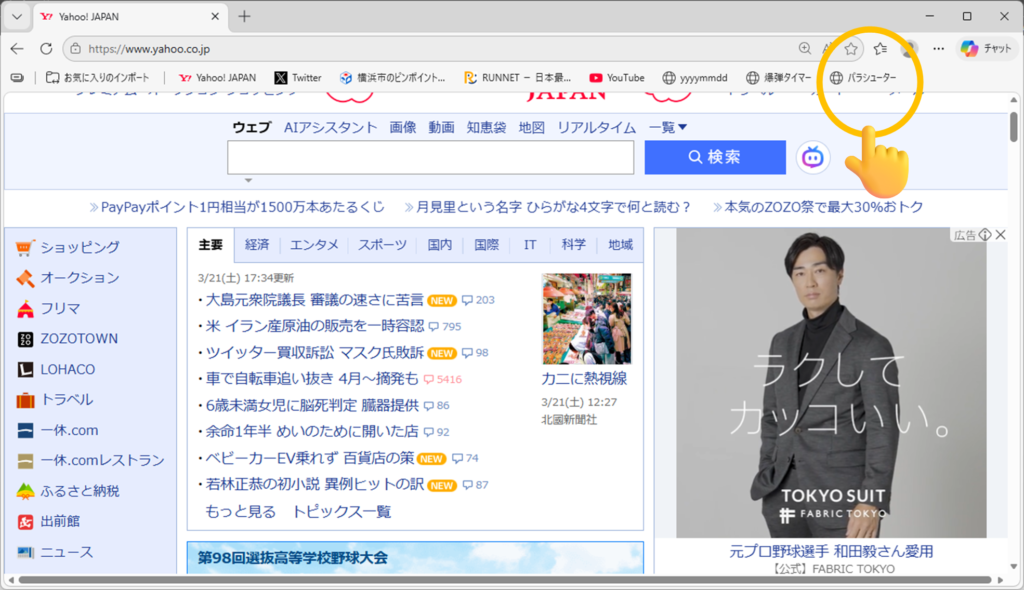Open the ショッピング sidebar link
The width and height of the screenshot is (1024, 590).
click(79, 247)
